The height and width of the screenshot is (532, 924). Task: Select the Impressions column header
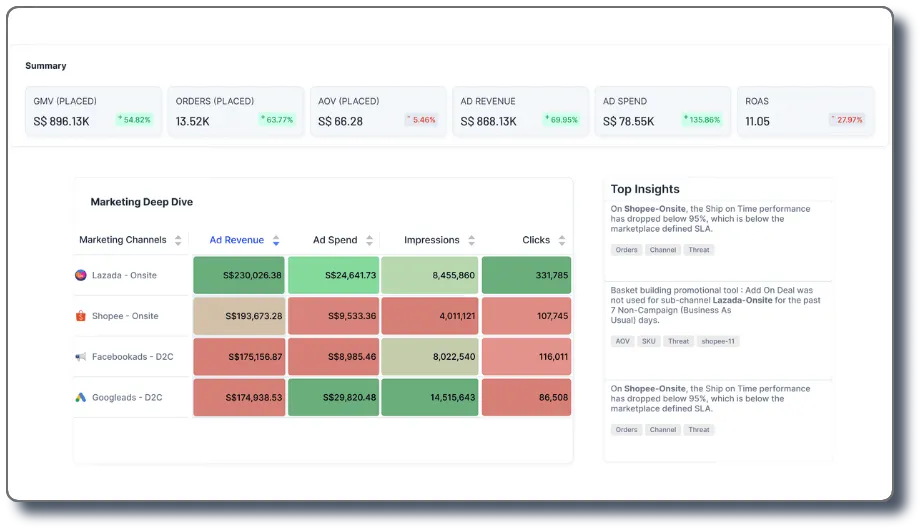pyautogui.click(x=431, y=240)
